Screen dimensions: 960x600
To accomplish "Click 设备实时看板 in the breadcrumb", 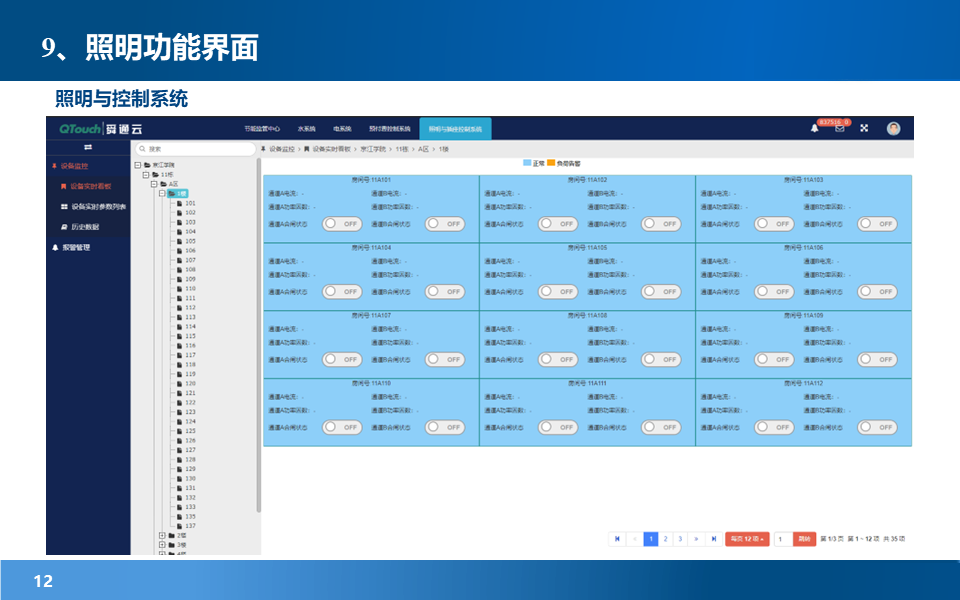I will (x=331, y=149).
